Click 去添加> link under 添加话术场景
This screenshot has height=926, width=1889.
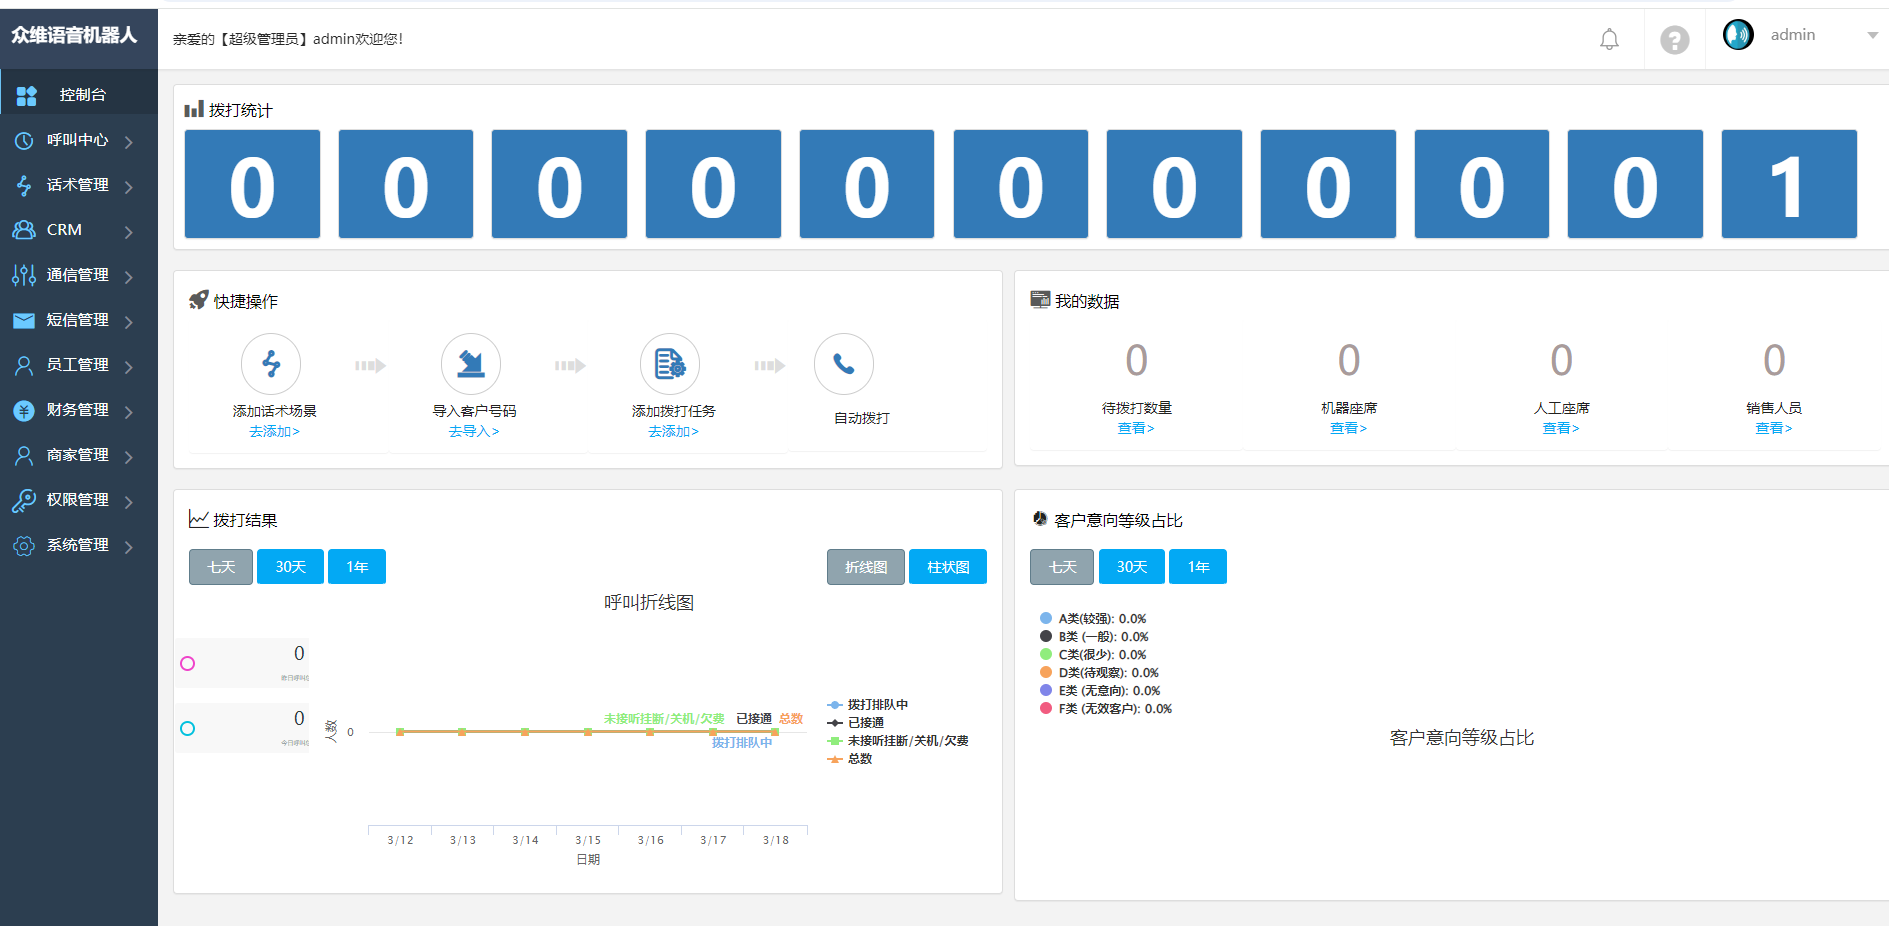pos(274,432)
